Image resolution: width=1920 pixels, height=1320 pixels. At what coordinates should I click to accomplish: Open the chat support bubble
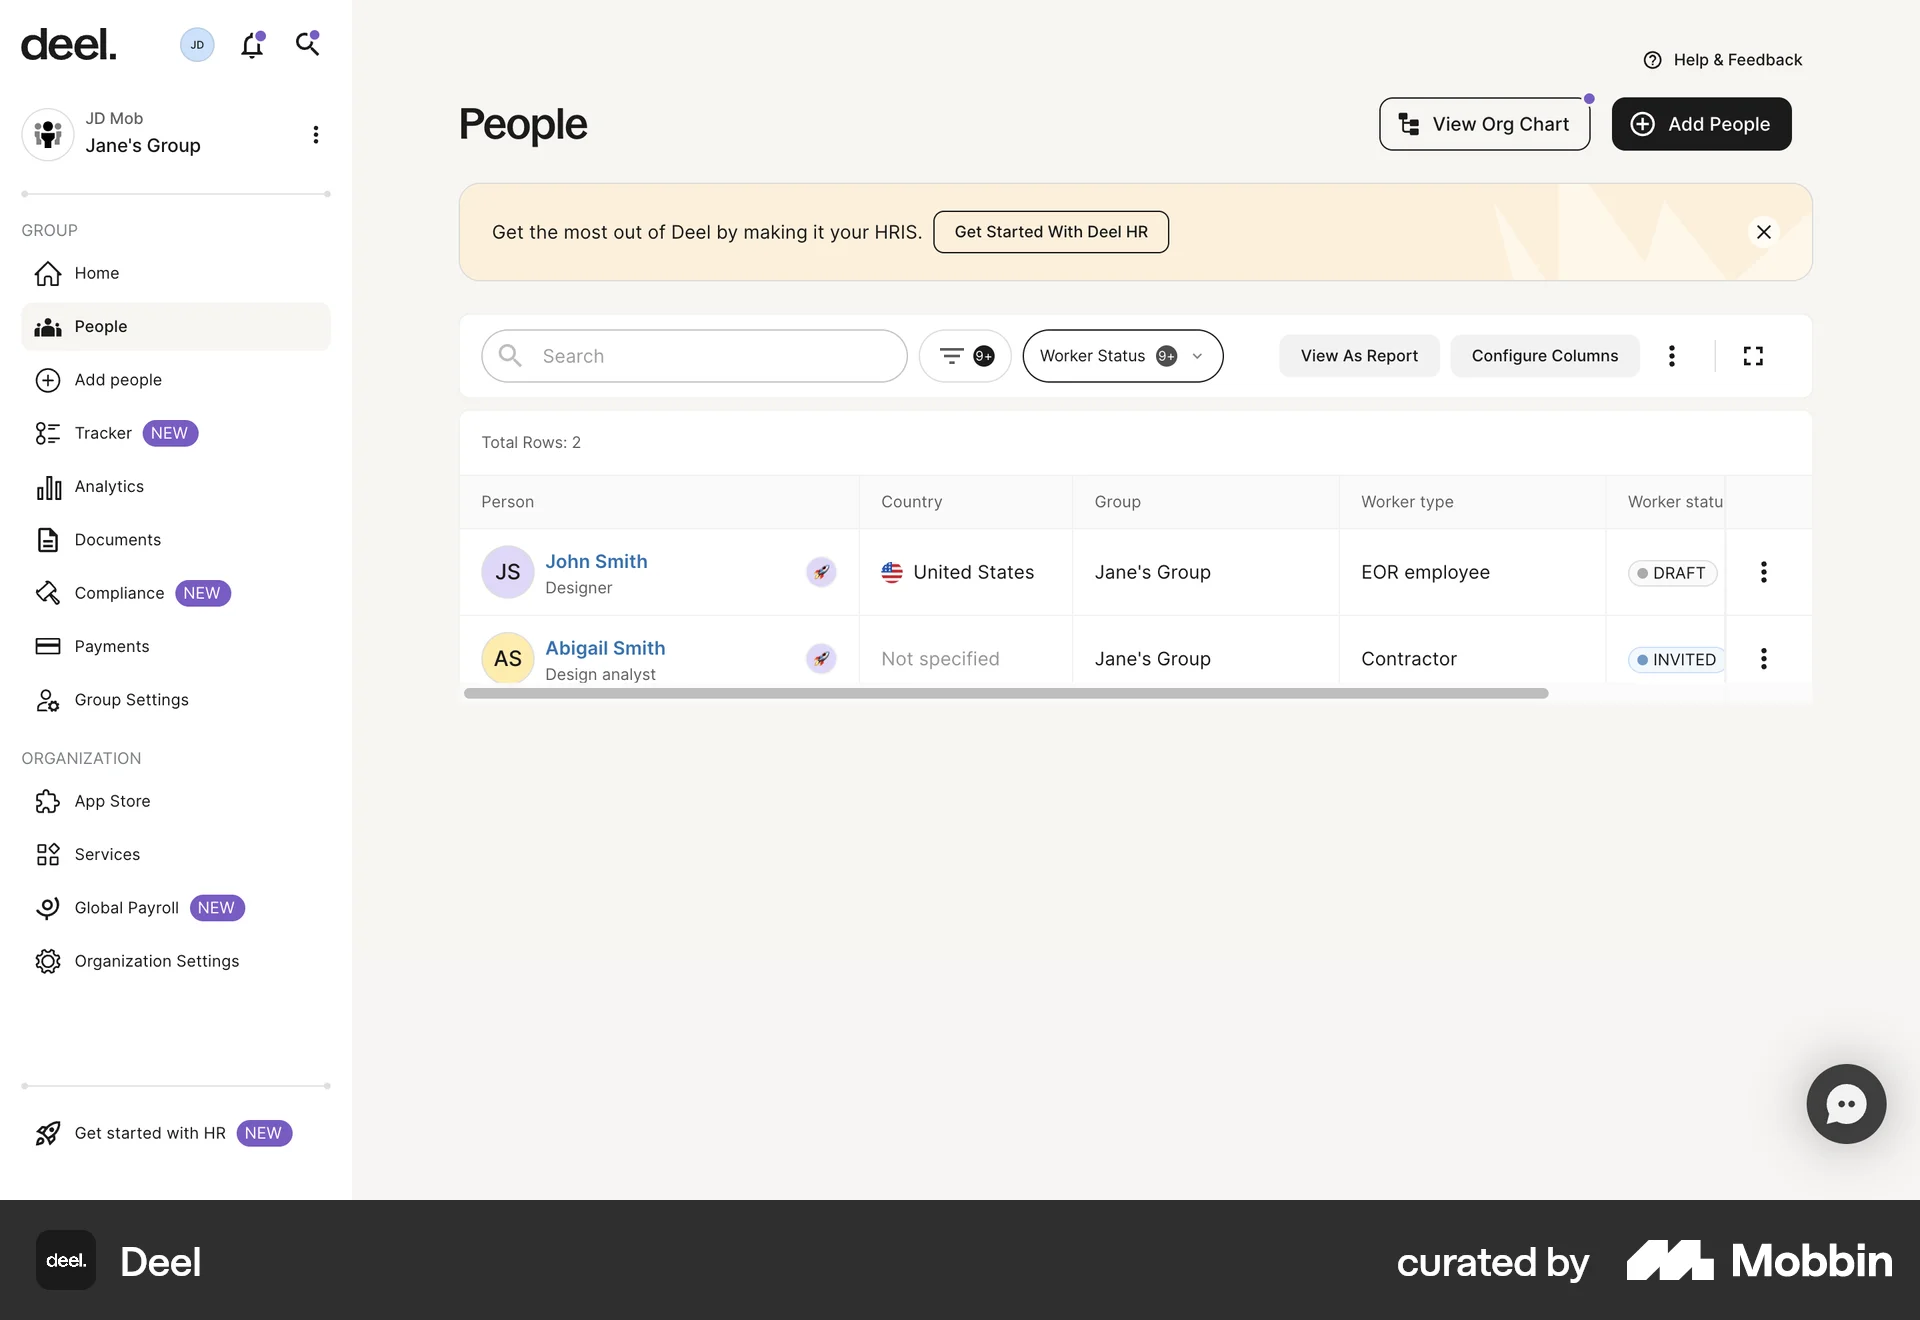pos(1845,1103)
